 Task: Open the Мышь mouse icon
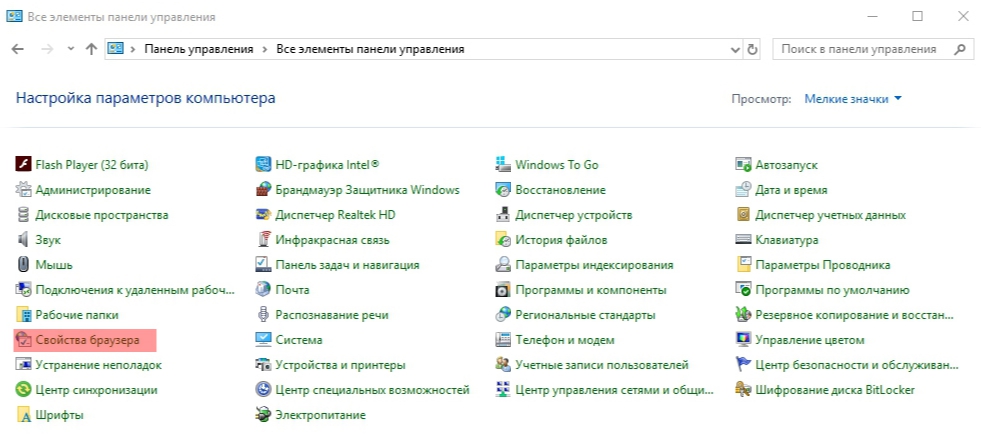click(x=23, y=265)
